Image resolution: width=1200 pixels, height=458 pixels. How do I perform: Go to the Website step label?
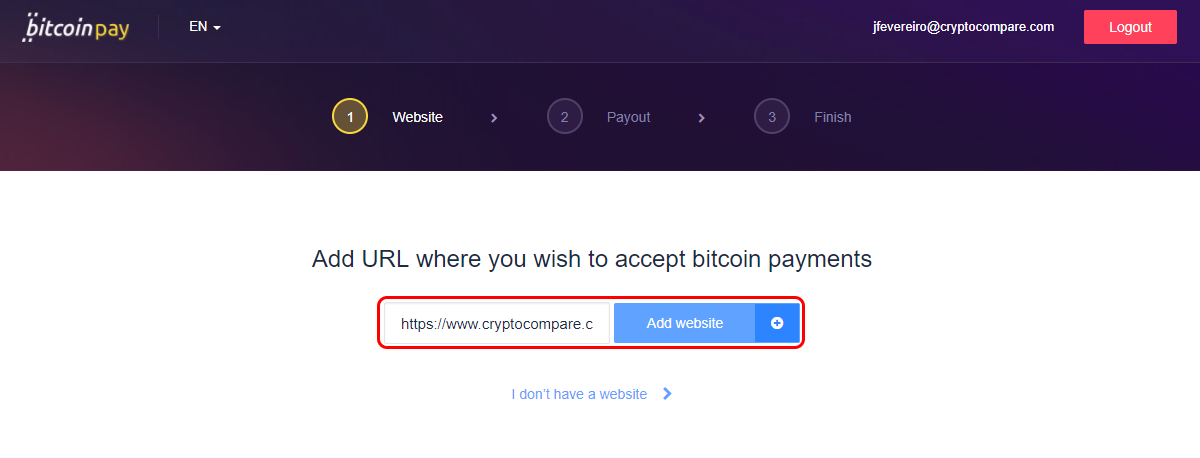pyautogui.click(x=417, y=117)
